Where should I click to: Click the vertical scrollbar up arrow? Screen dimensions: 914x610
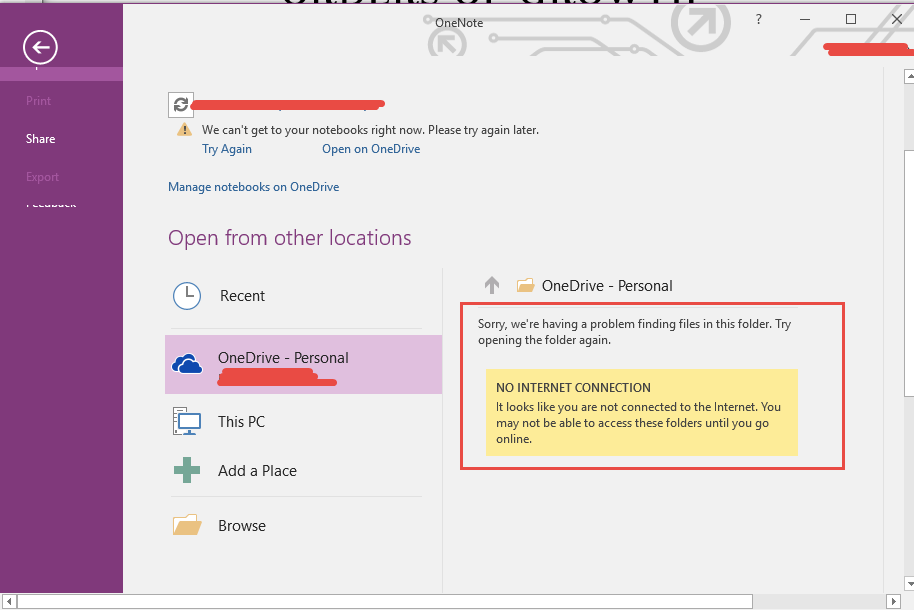(x=909, y=76)
